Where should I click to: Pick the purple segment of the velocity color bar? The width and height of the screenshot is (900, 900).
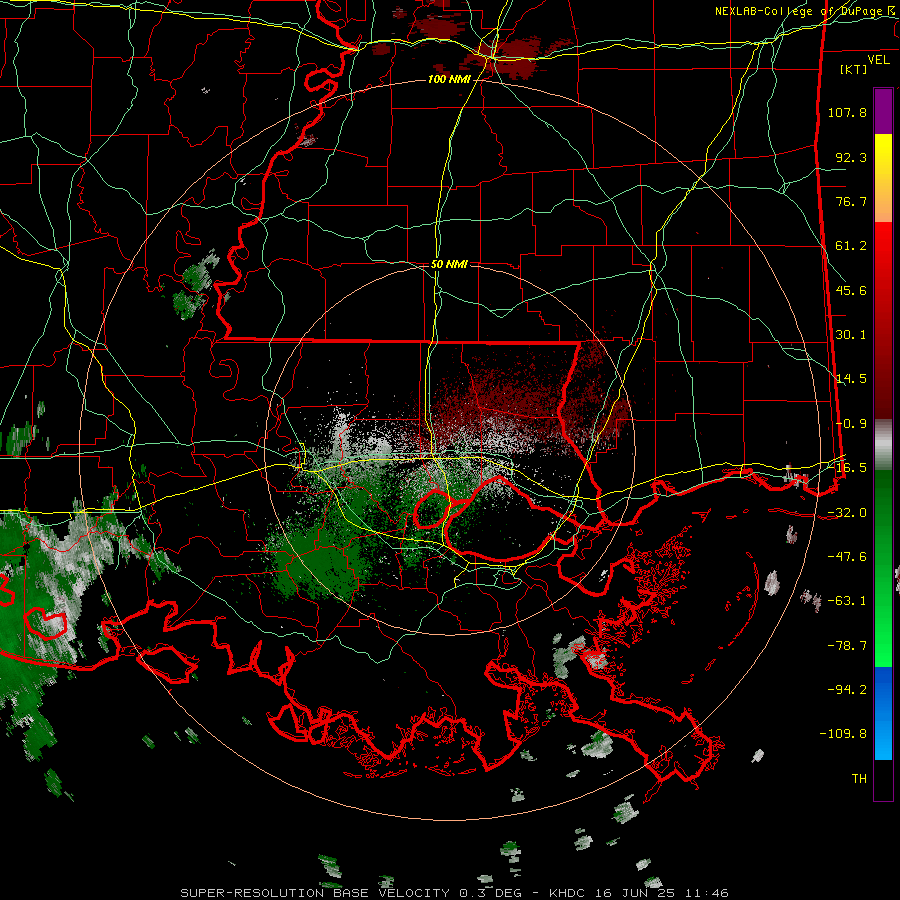tap(883, 111)
